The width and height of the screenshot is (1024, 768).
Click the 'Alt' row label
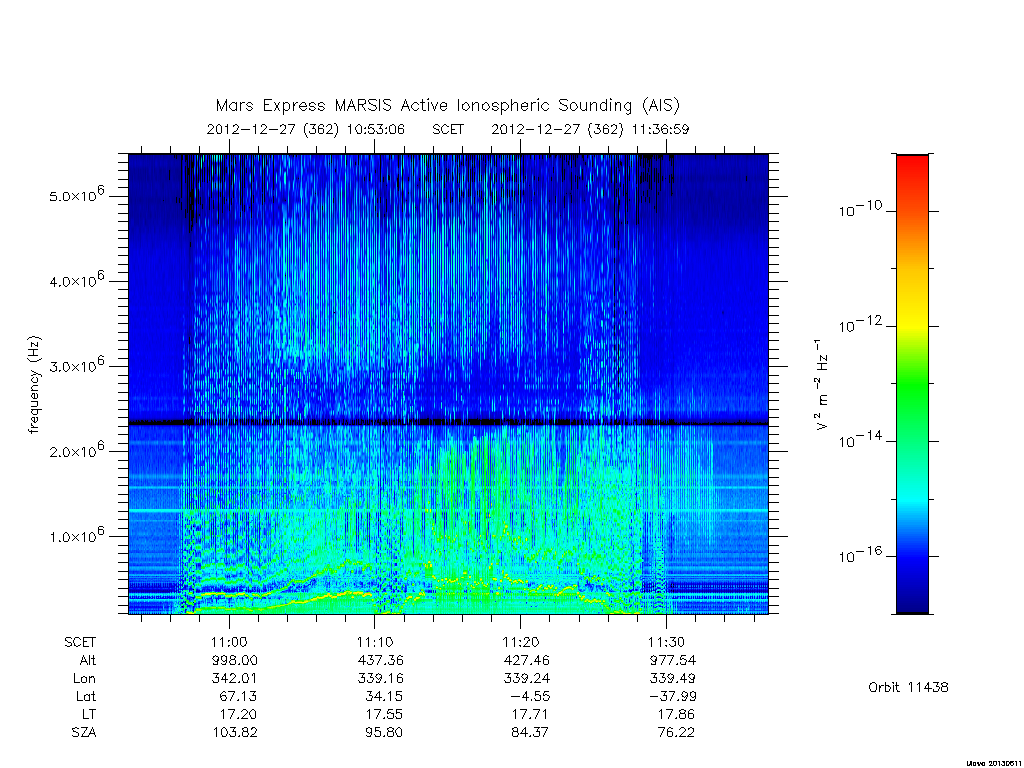[x=87, y=660]
